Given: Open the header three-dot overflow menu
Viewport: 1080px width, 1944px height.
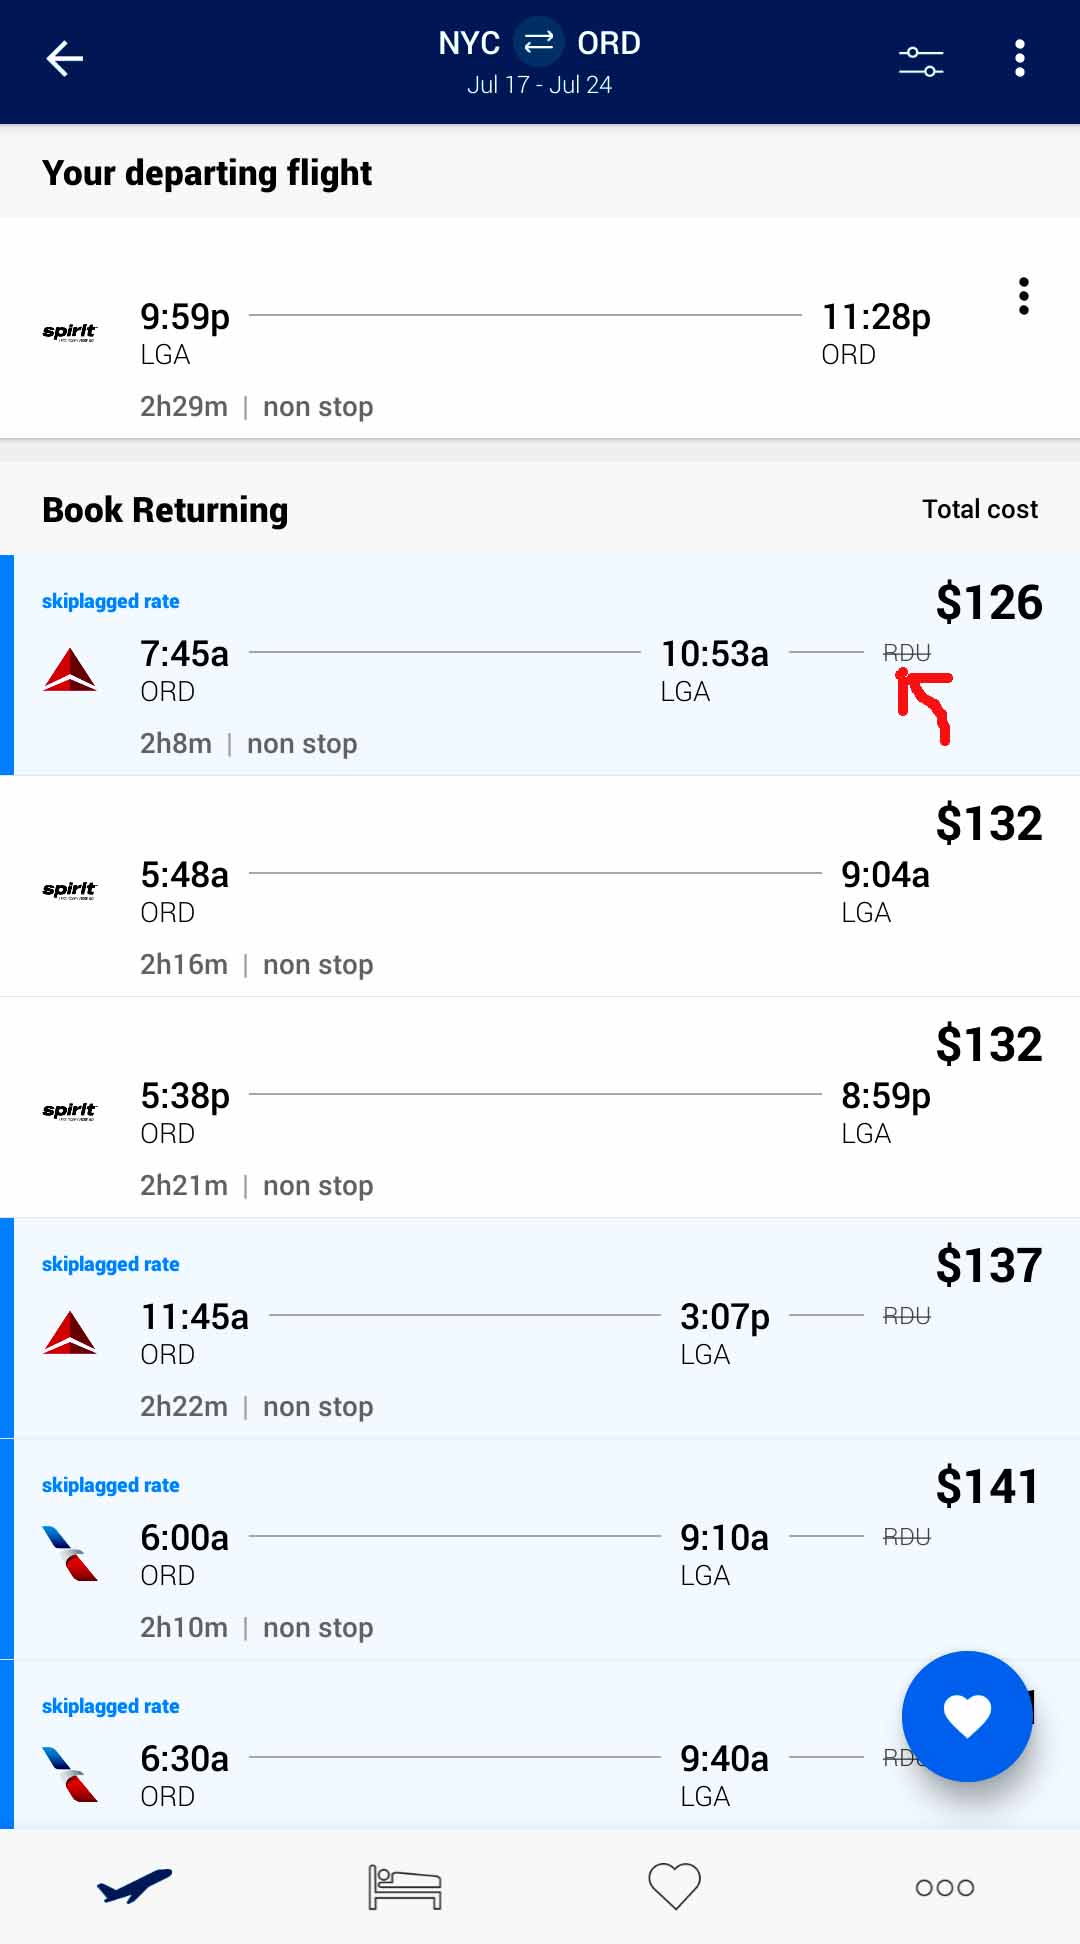Looking at the screenshot, I should click(x=1019, y=59).
